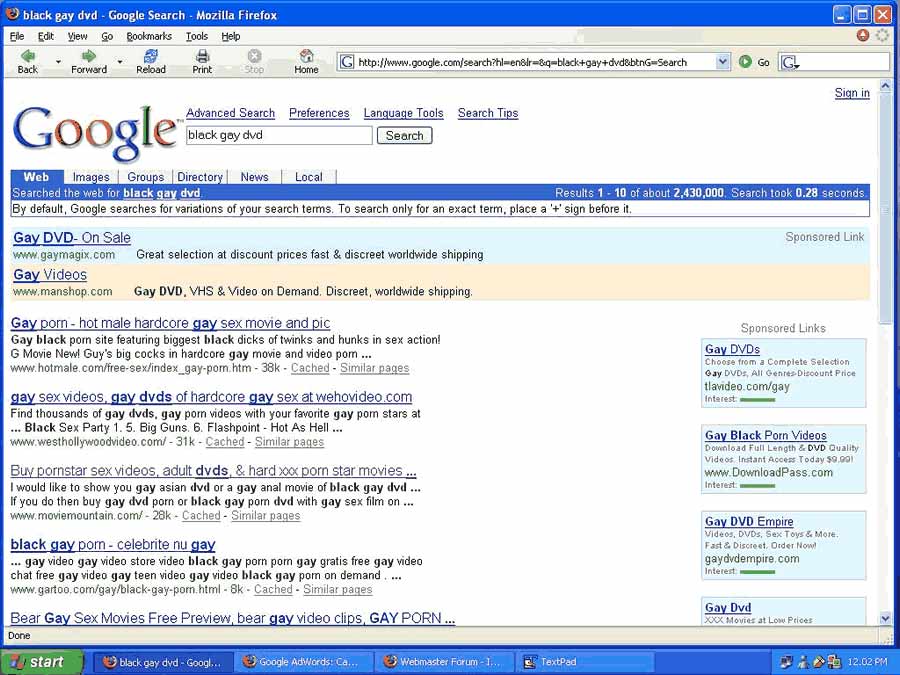Switch to TextPad in the taskbar
The height and width of the screenshot is (675, 900).
point(585,662)
